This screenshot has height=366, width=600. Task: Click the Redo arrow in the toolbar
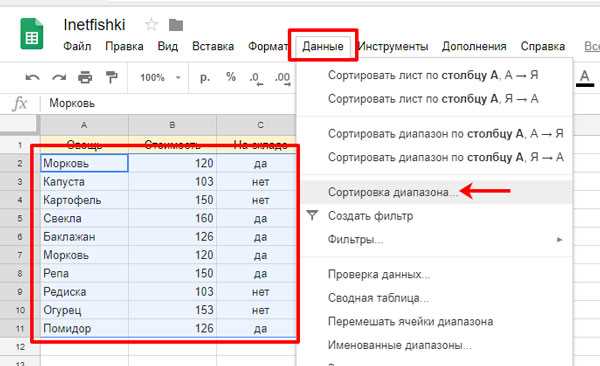coord(59,78)
